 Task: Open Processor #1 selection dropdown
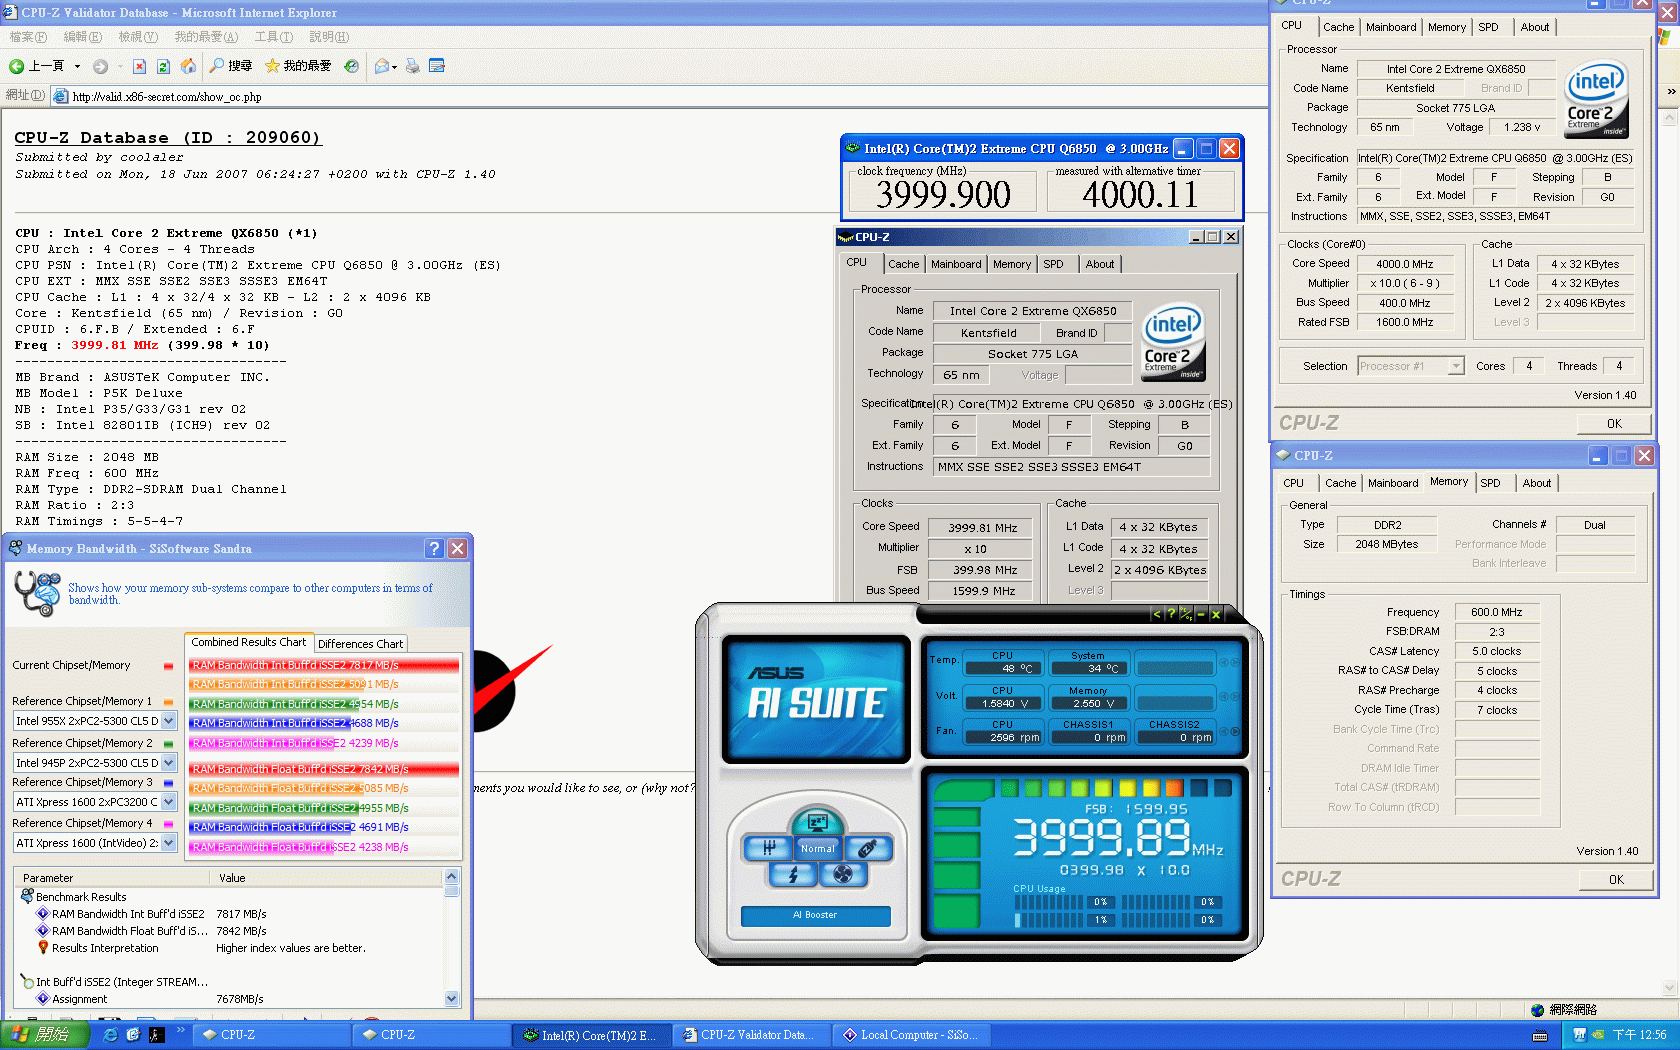(x=1456, y=366)
